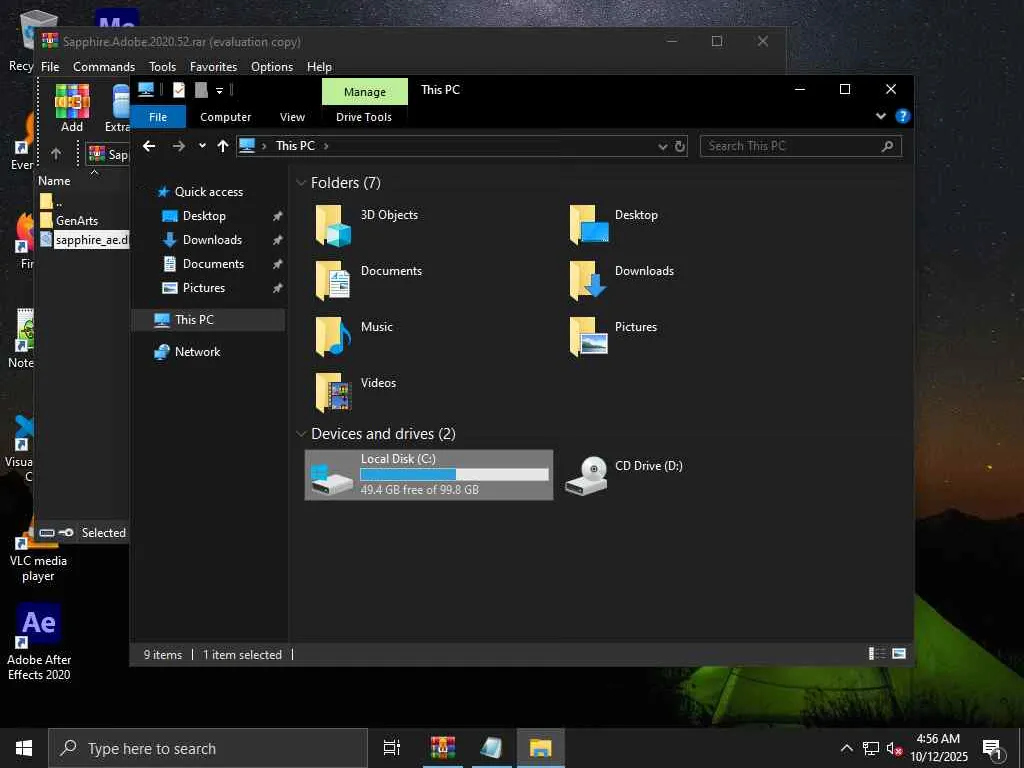Click the Name column header in WinRAR
1024x768 pixels.
click(54, 181)
